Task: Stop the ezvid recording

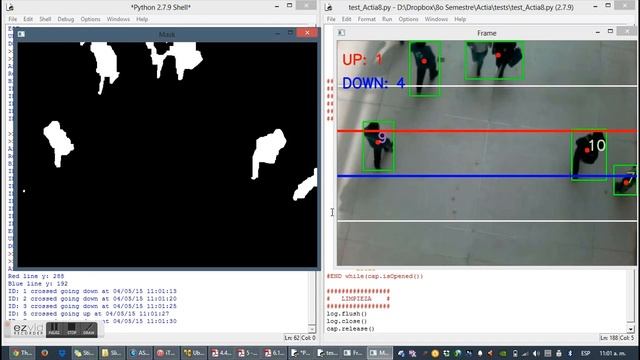Action: (x=71, y=329)
